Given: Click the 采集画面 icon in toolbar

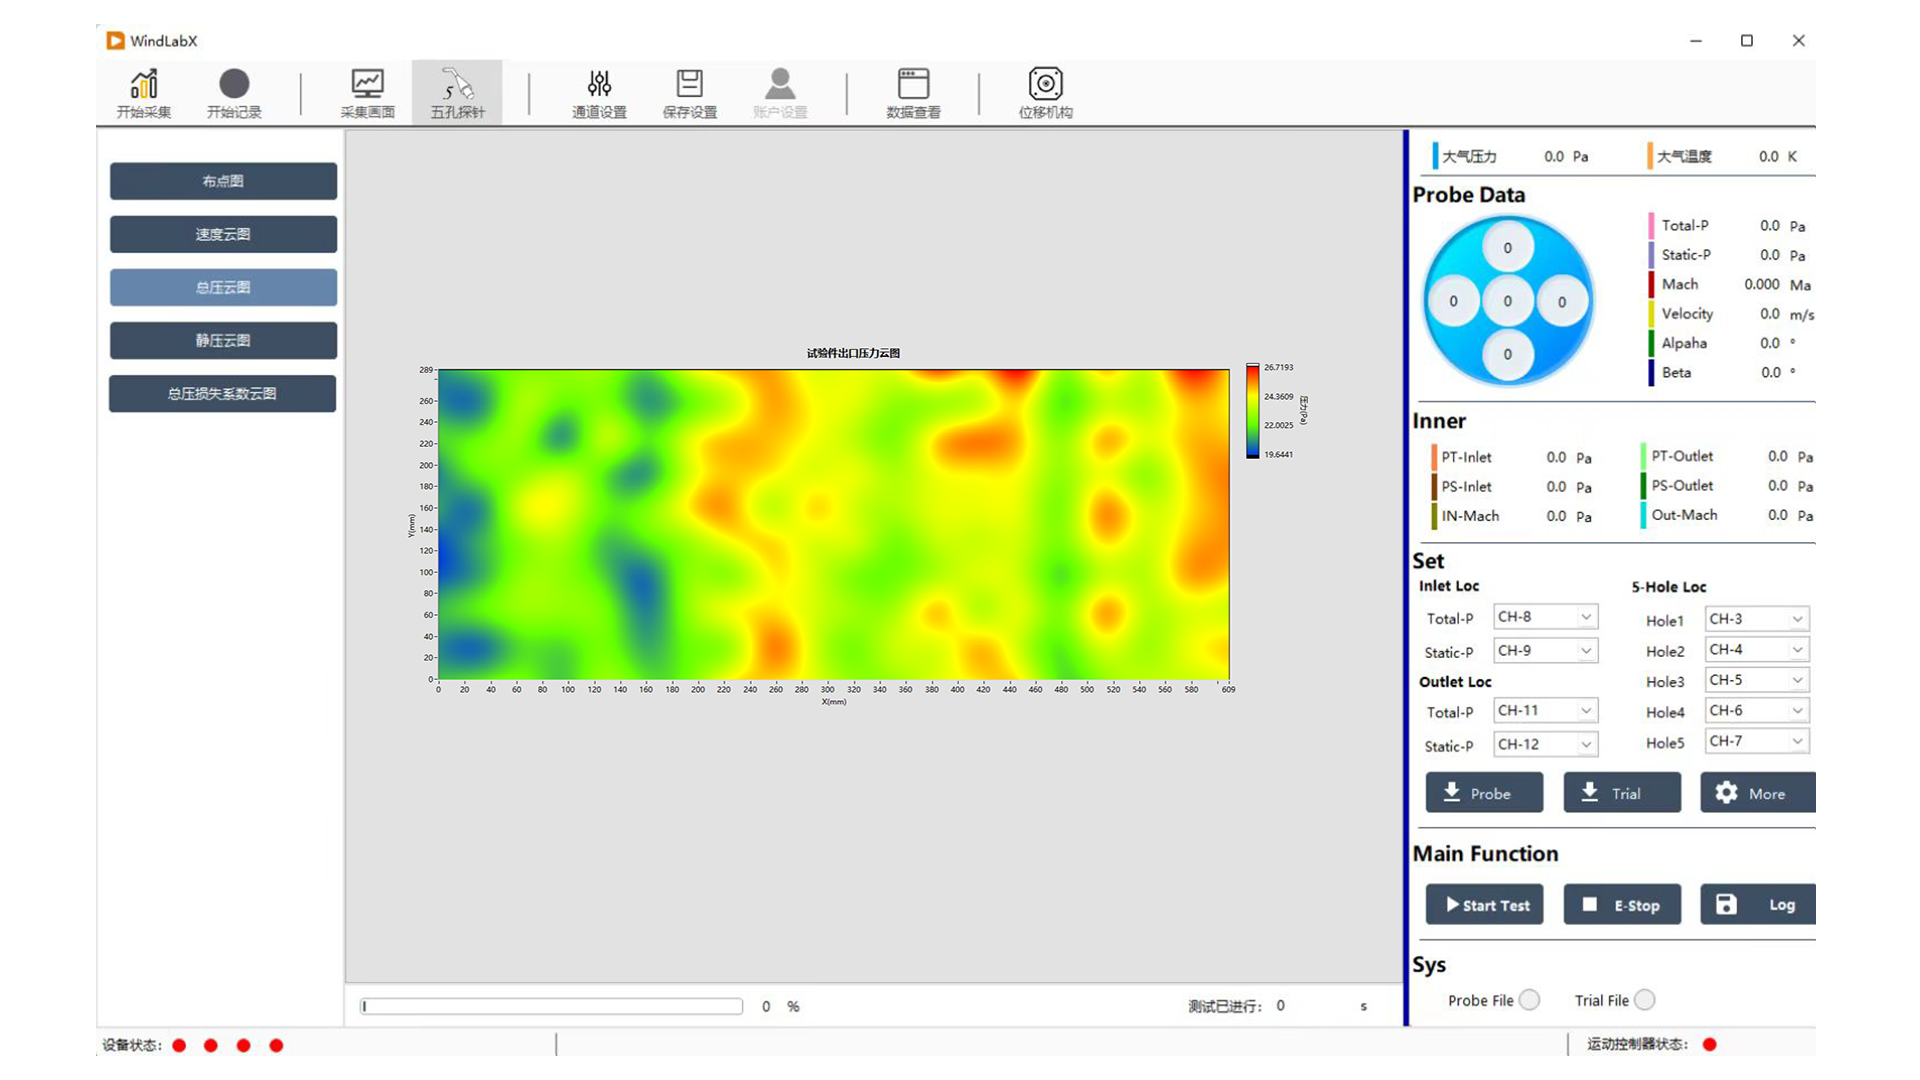Looking at the screenshot, I should point(365,92).
